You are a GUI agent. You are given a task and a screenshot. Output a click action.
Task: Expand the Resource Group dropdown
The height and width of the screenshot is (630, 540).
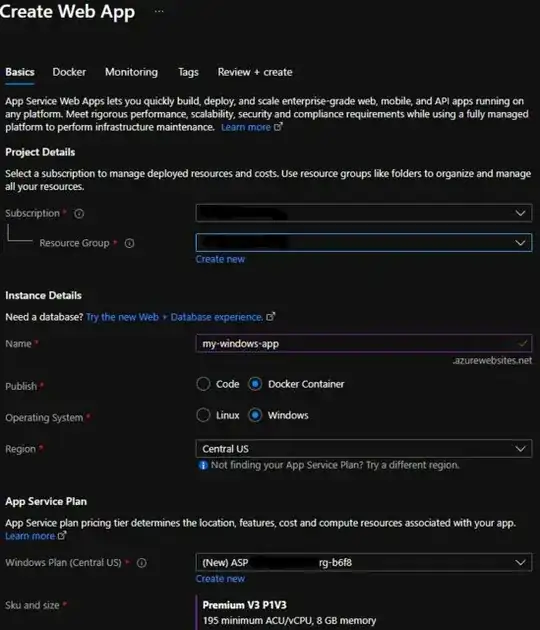pyautogui.click(x=364, y=243)
